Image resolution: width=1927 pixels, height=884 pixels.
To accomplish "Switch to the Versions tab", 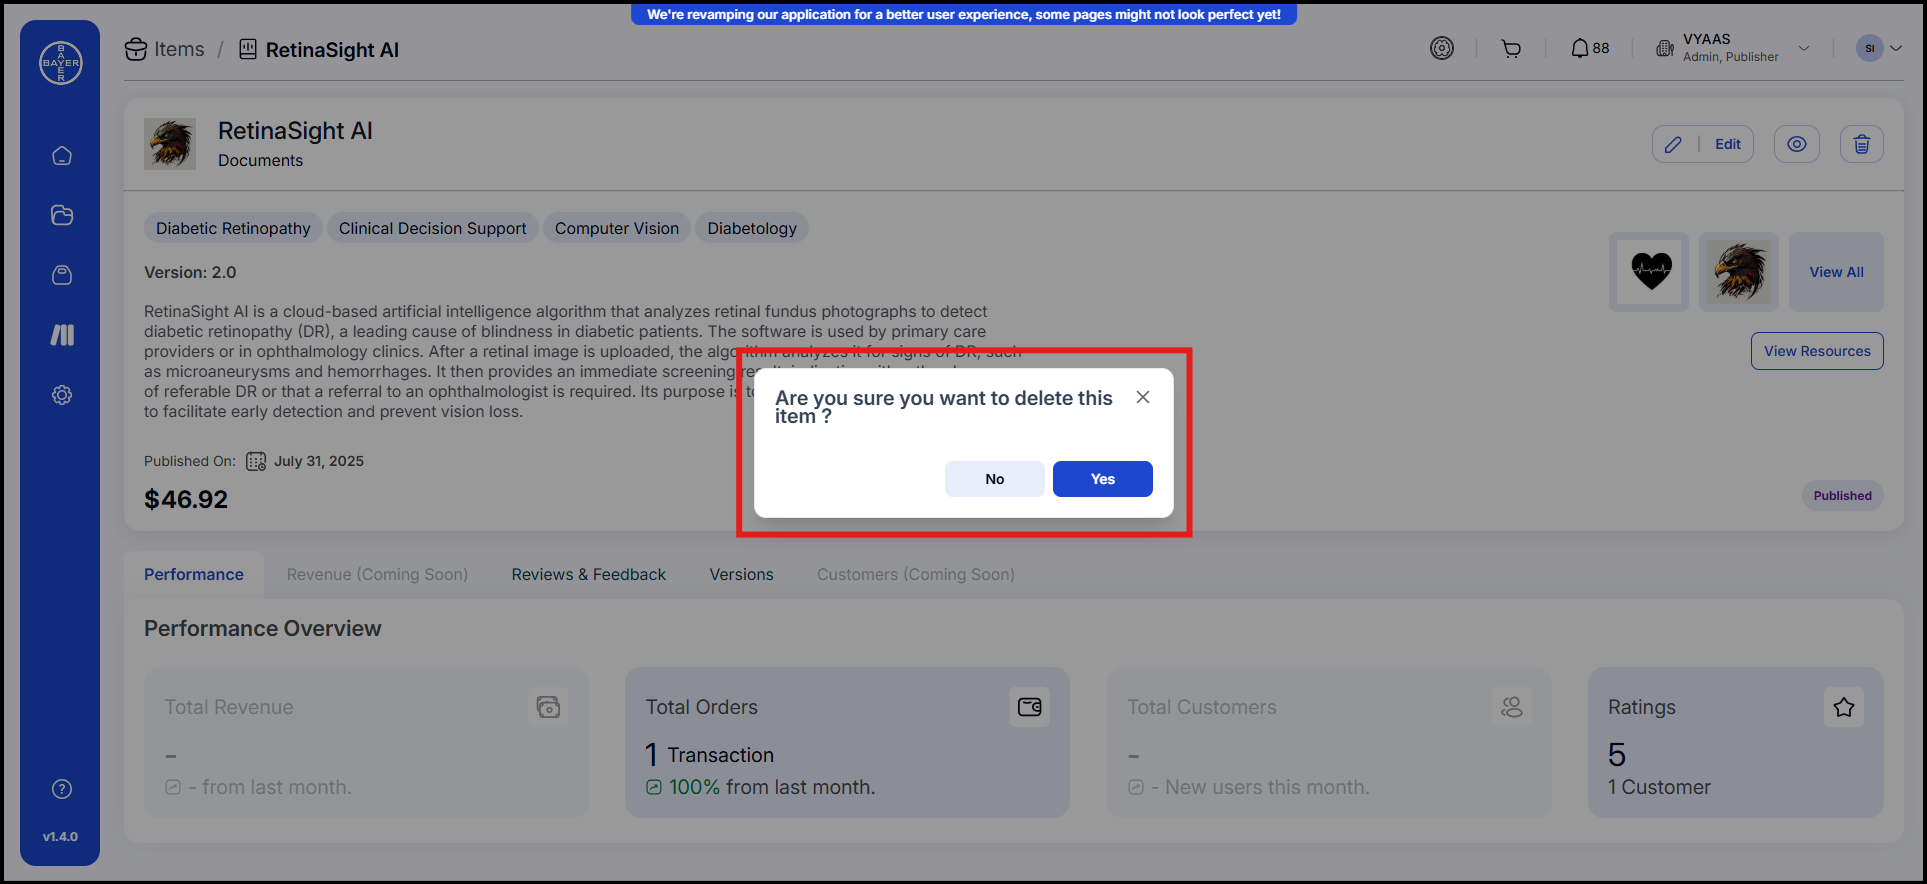I will [741, 574].
